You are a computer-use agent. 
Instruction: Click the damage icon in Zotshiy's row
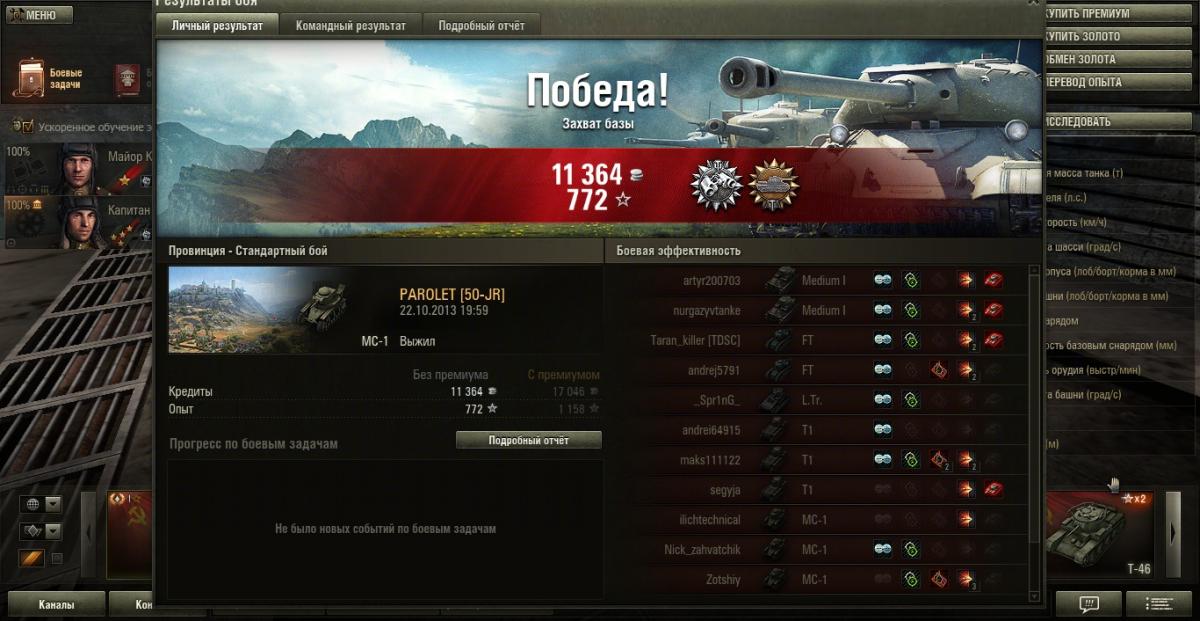pos(966,580)
